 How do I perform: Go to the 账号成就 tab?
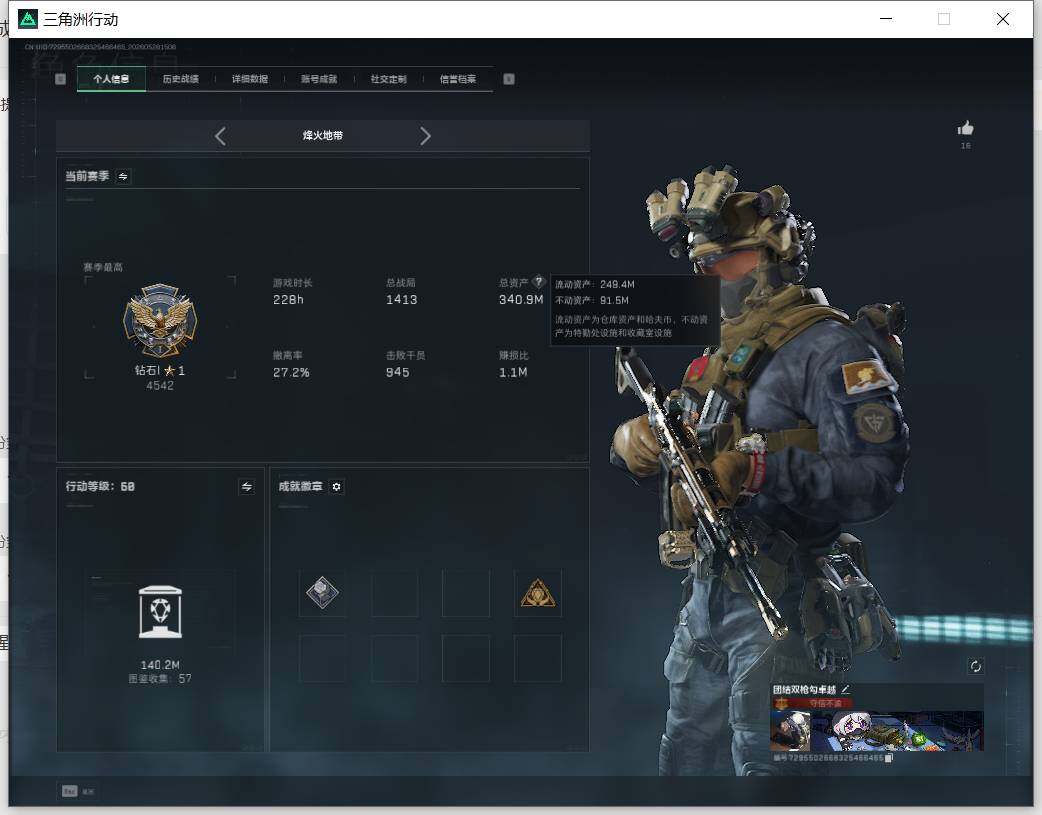point(319,79)
